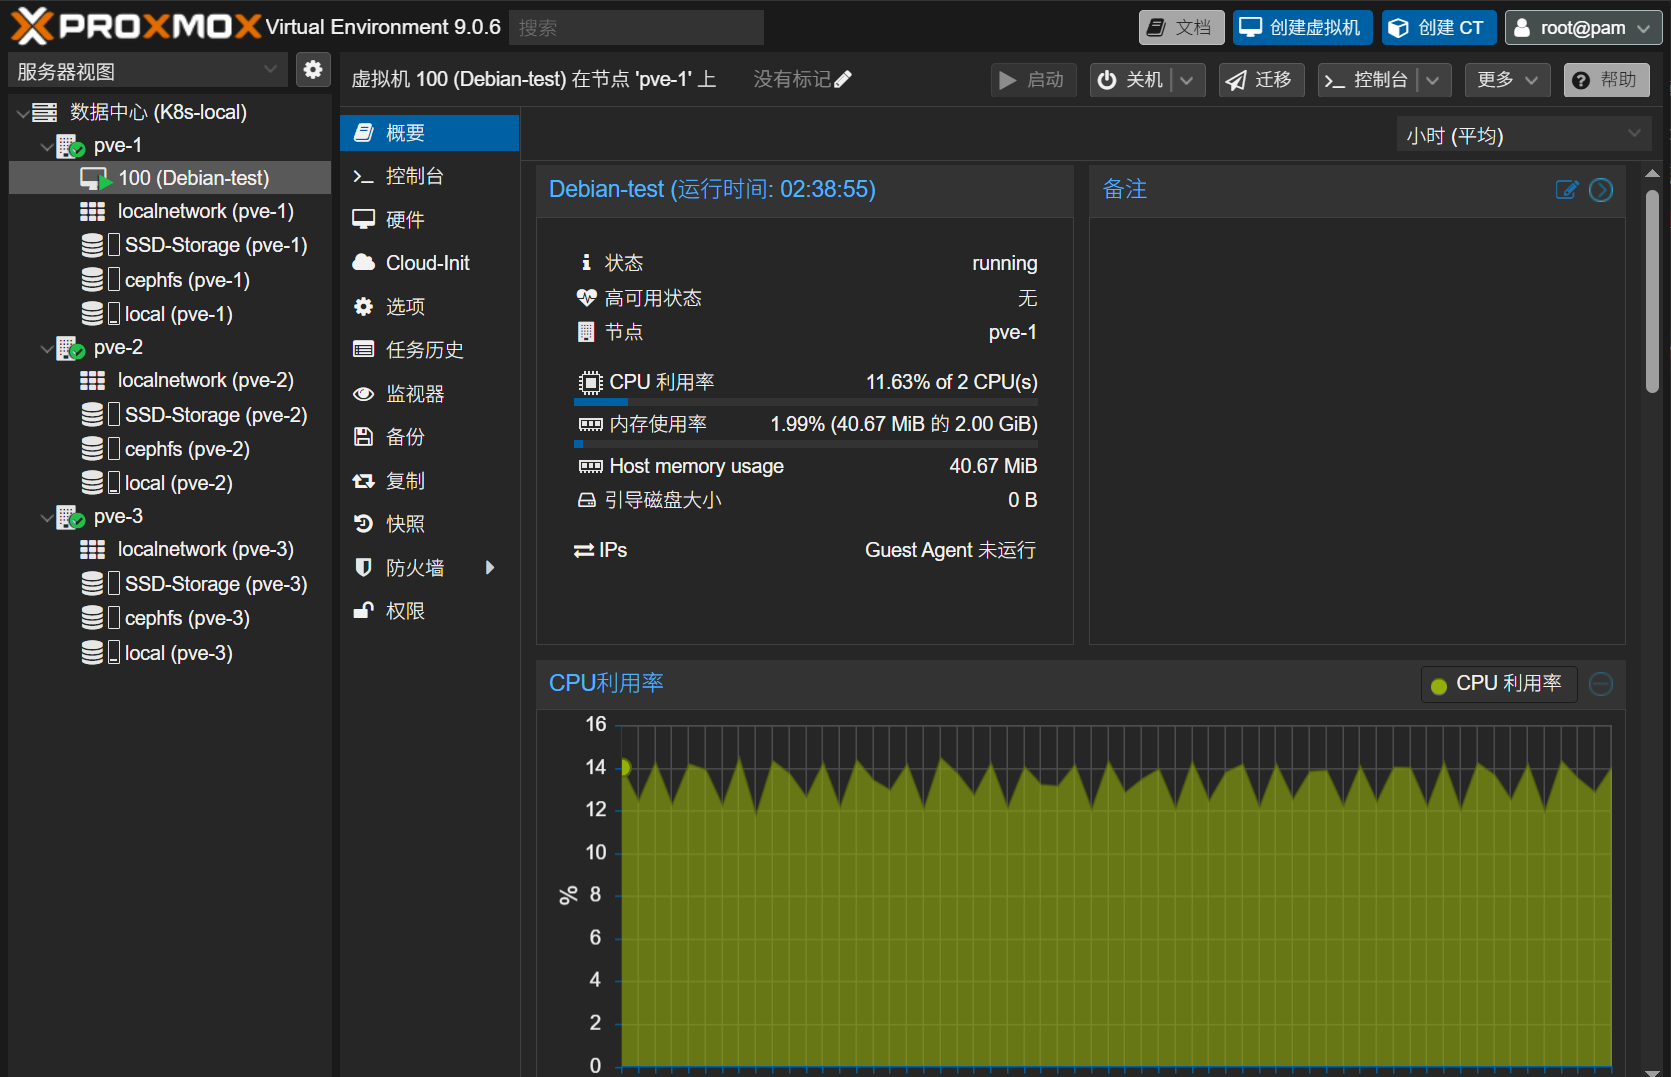
Task: Toggle CPU 利用率 legend series in chart
Action: [1498, 684]
